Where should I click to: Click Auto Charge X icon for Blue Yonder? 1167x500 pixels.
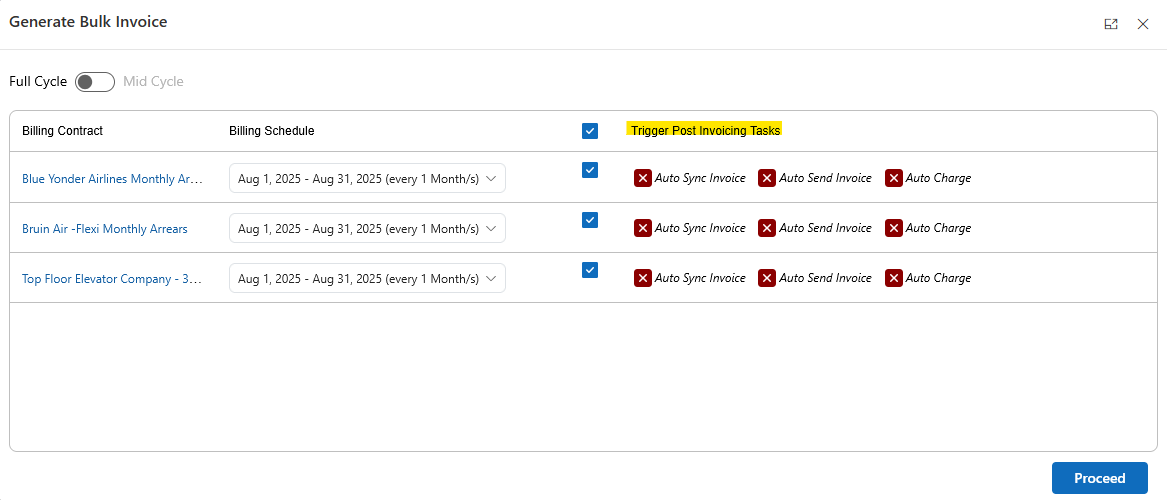pos(894,179)
